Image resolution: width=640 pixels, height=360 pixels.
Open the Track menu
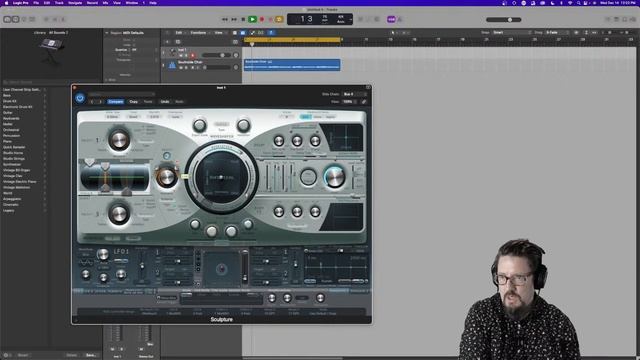59,3
